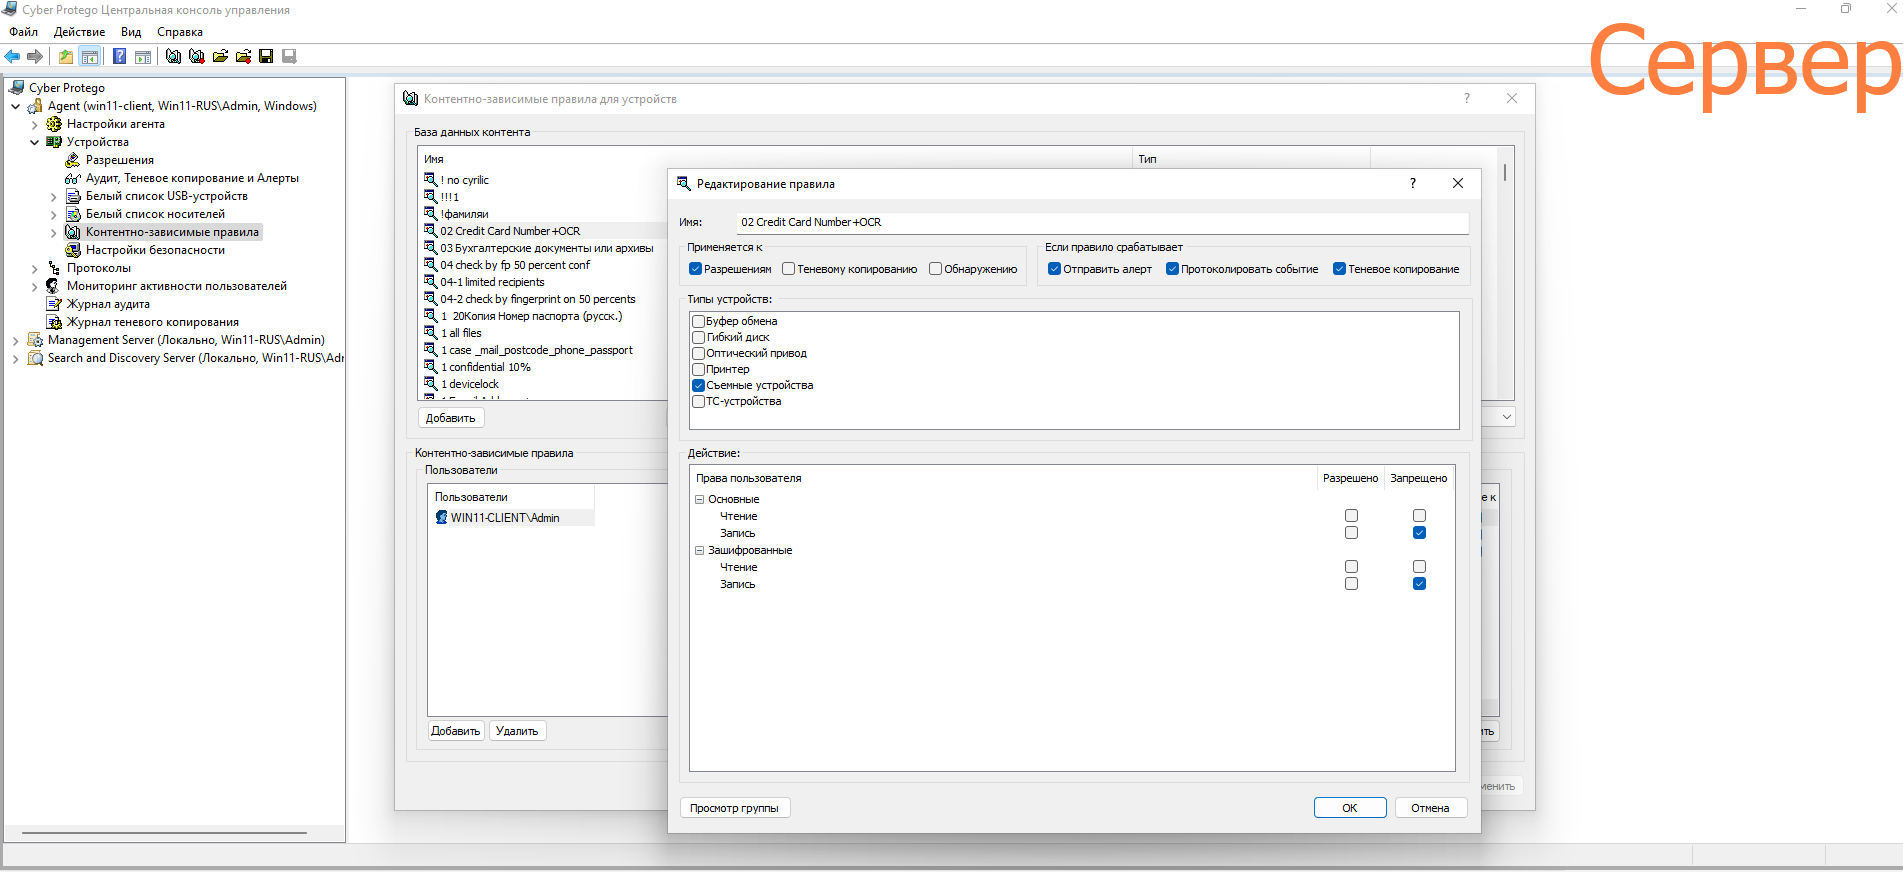
Task: Toggle Протоколировать событие checkbox
Action: pos(1173,269)
